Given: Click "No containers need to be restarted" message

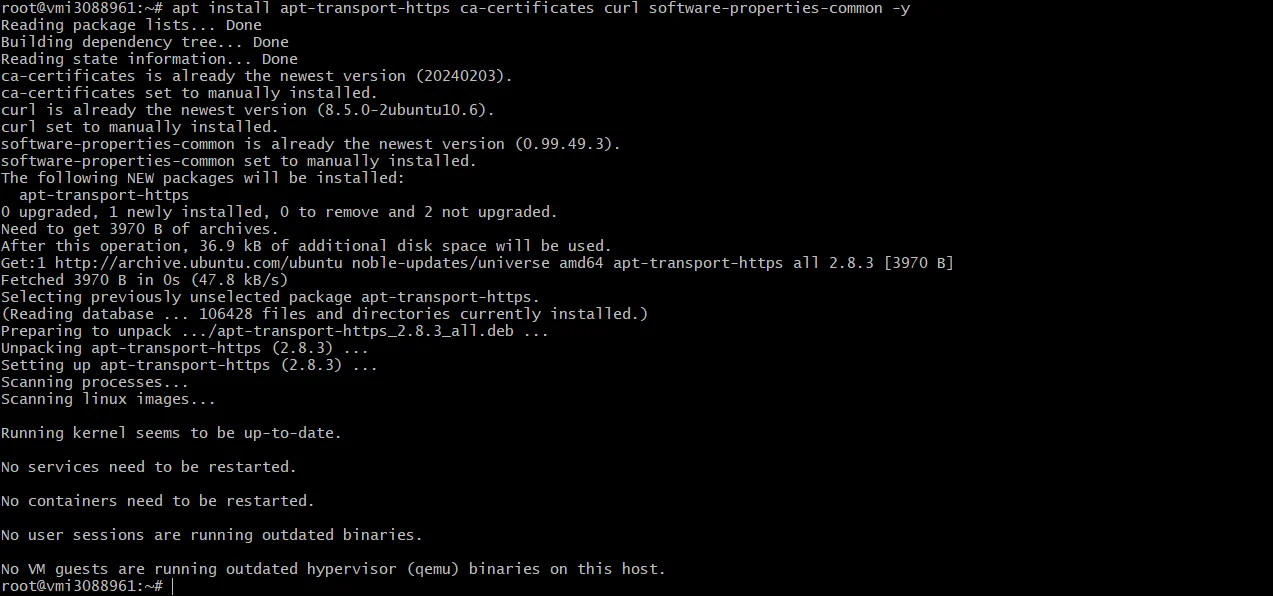Looking at the screenshot, I should (157, 501).
